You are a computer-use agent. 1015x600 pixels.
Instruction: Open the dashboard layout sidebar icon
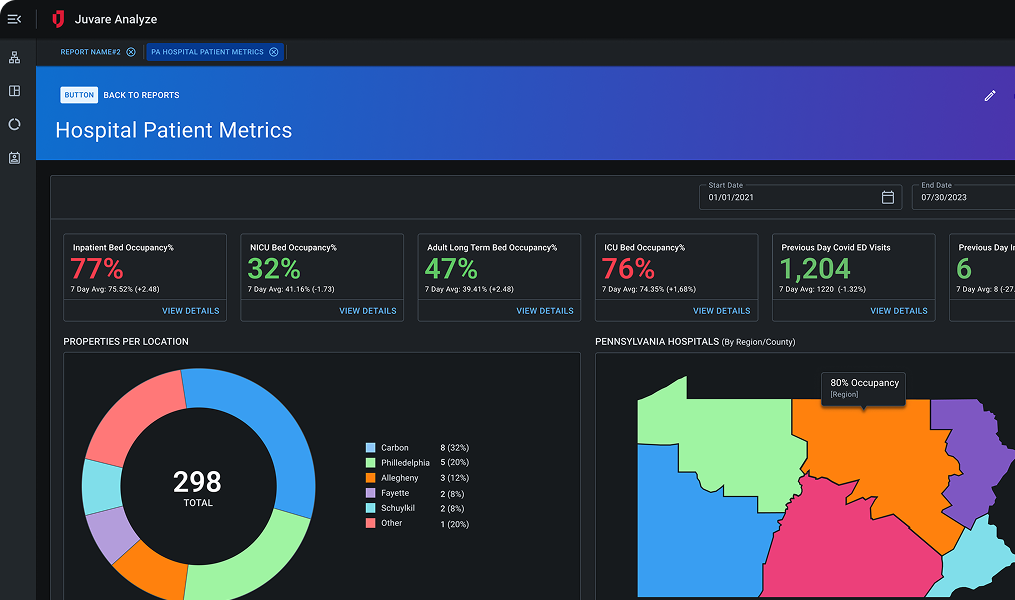click(x=14, y=91)
